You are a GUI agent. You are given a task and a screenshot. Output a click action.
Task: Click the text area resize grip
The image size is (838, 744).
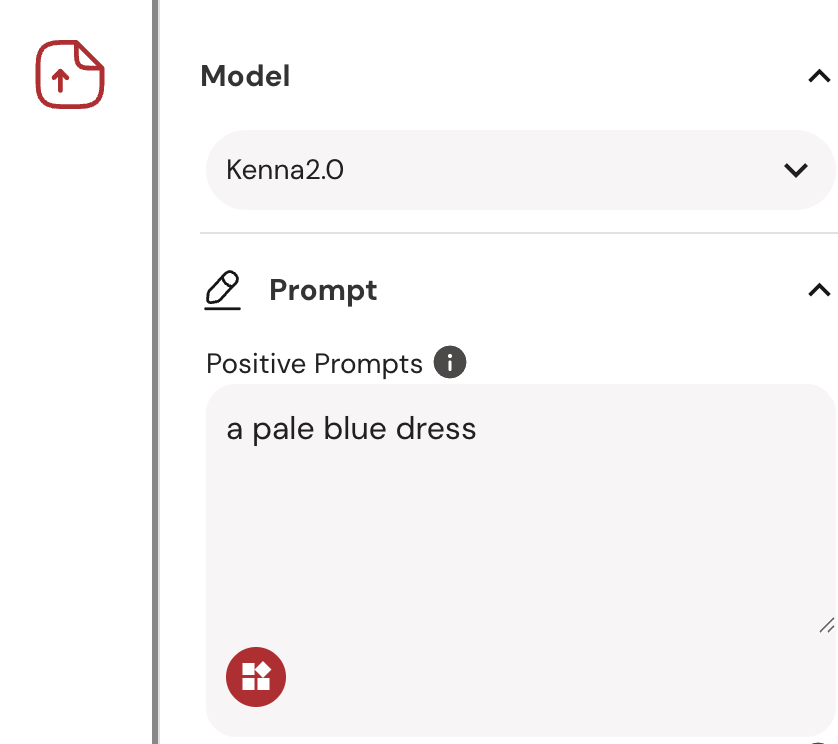pos(827,625)
